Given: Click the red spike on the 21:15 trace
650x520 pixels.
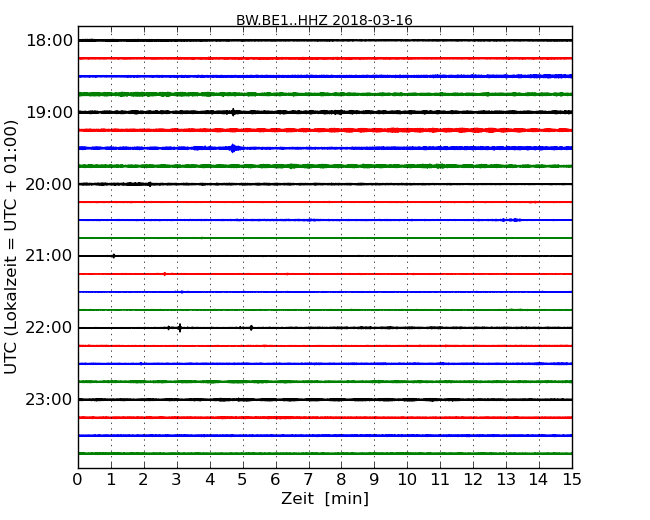Looking at the screenshot, I should pos(165,274).
